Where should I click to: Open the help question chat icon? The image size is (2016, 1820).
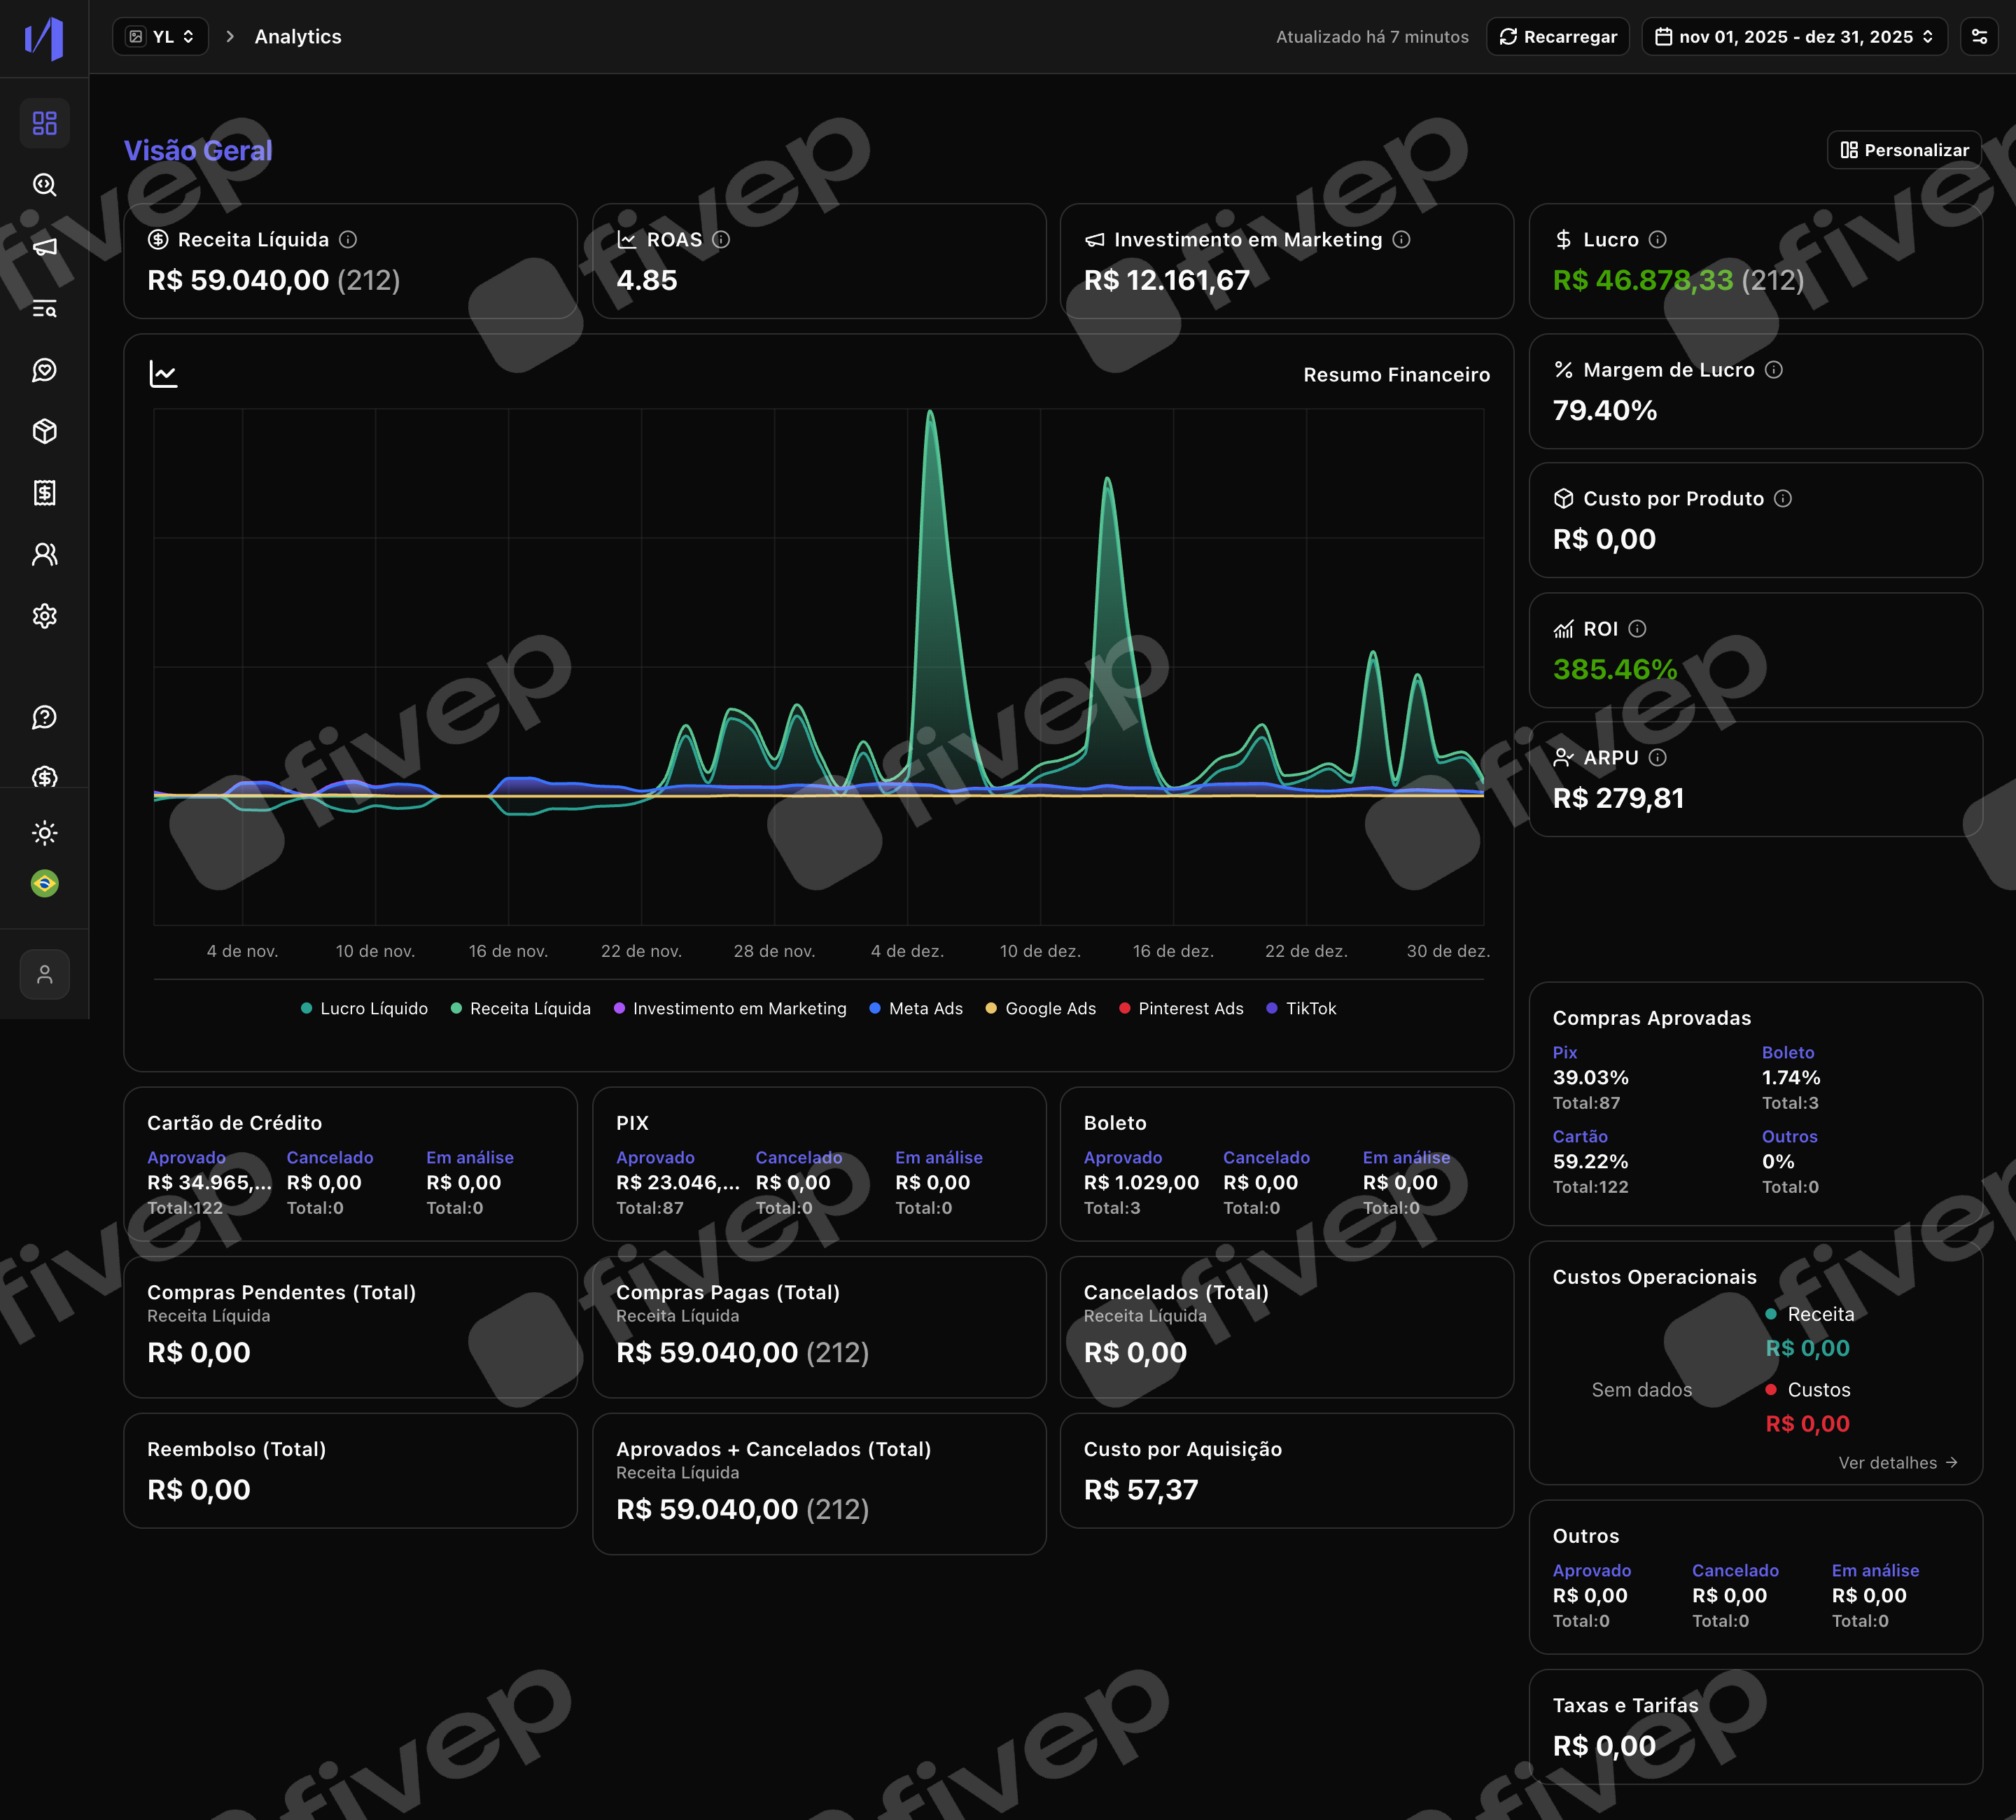point(45,717)
